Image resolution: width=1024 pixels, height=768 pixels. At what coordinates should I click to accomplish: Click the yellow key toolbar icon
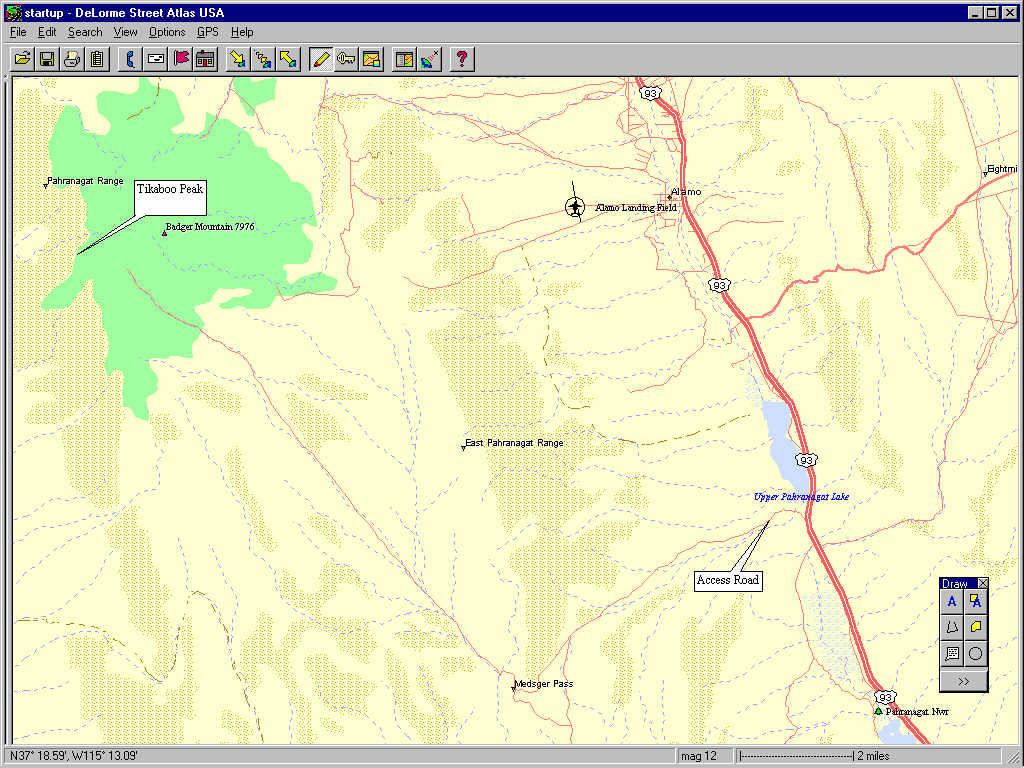tap(346, 59)
